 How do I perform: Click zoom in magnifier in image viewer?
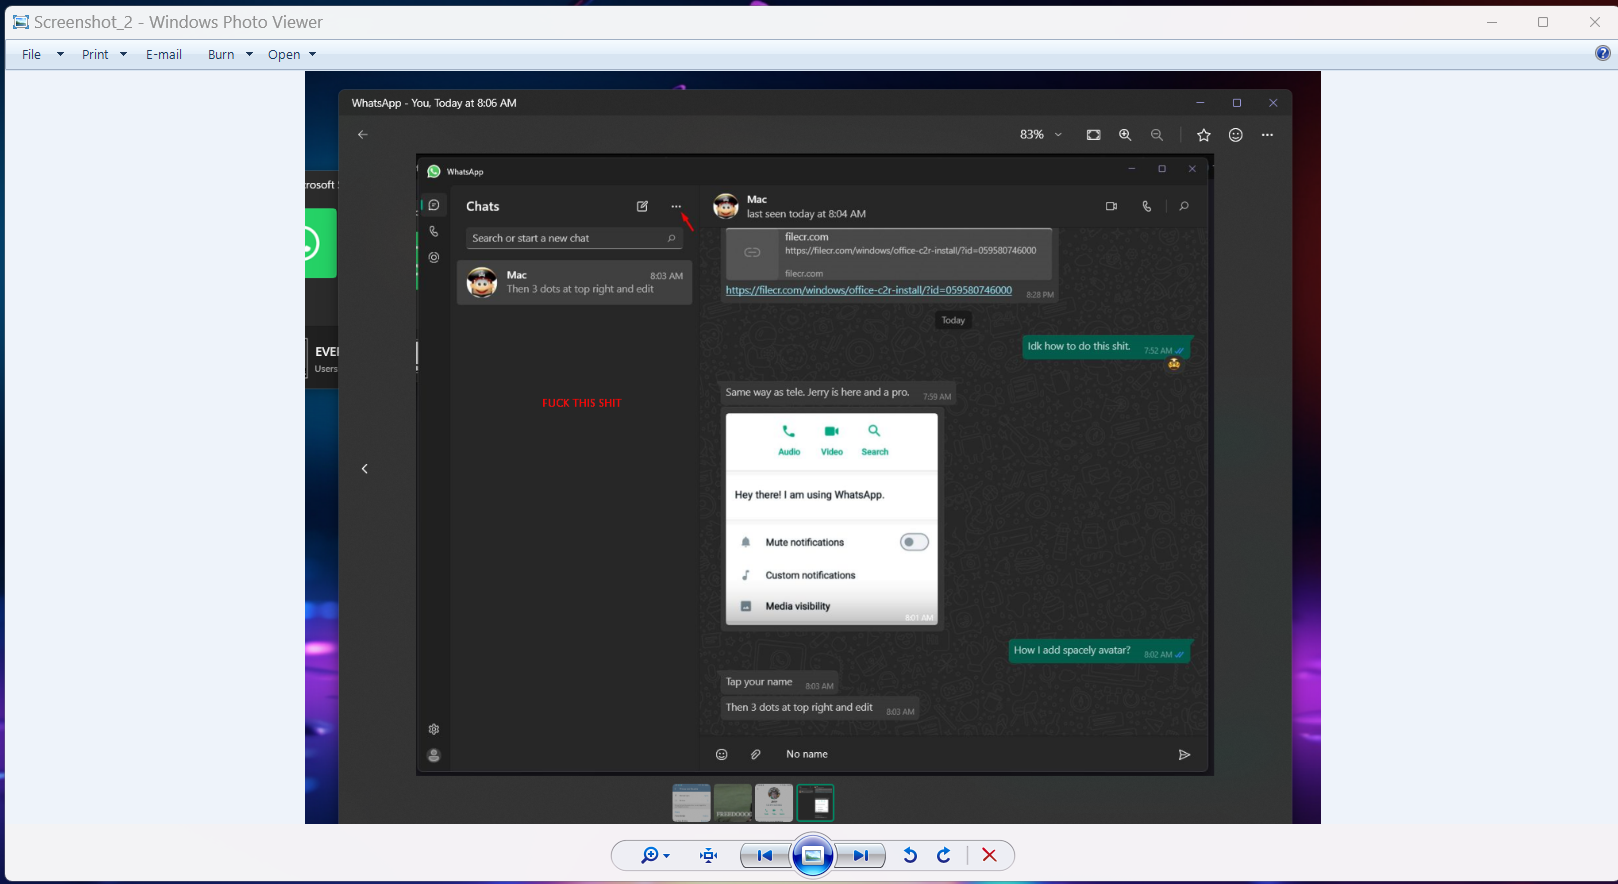tap(1125, 135)
